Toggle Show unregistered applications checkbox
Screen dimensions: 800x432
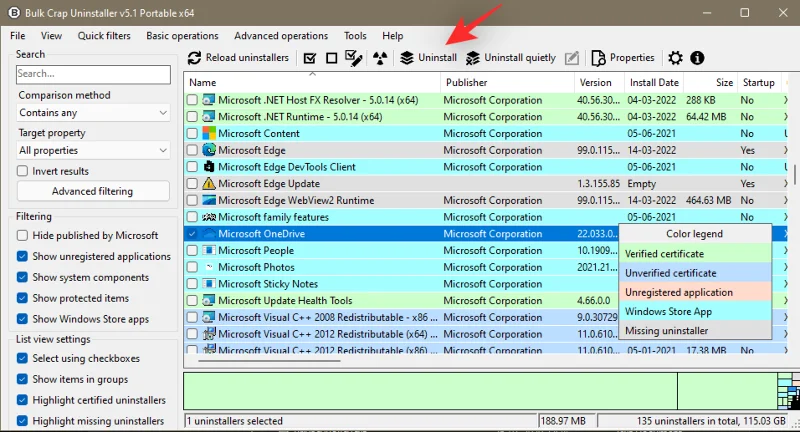(x=22, y=256)
